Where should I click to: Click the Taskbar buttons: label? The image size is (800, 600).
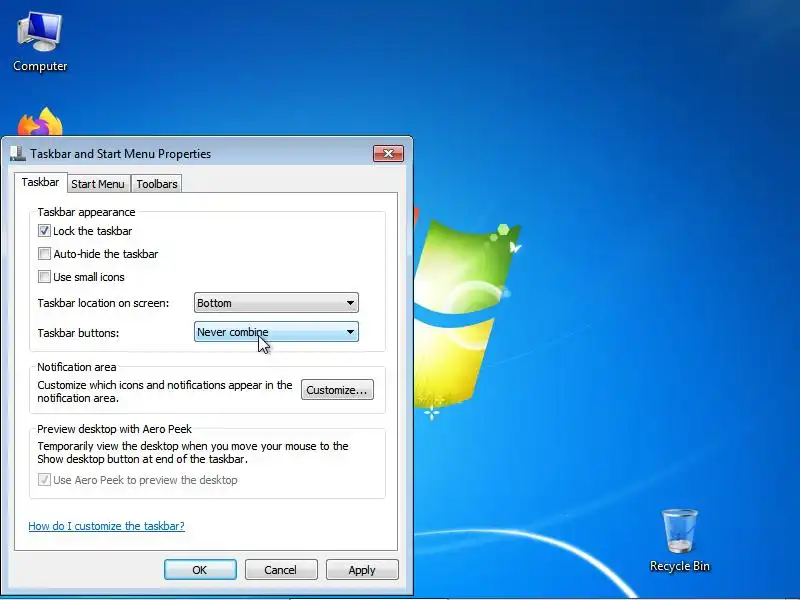[x=78, y=333]
